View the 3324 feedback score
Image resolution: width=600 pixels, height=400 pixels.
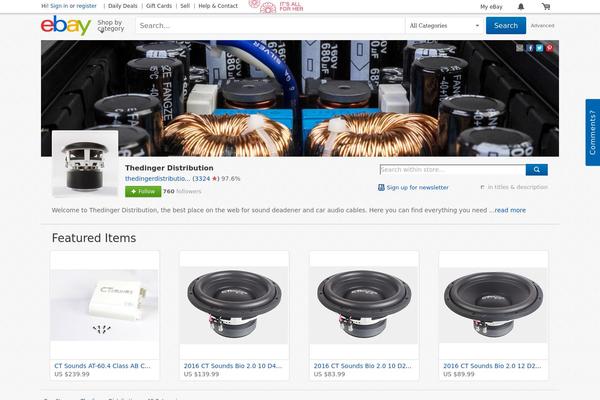[x=202, y=178]
